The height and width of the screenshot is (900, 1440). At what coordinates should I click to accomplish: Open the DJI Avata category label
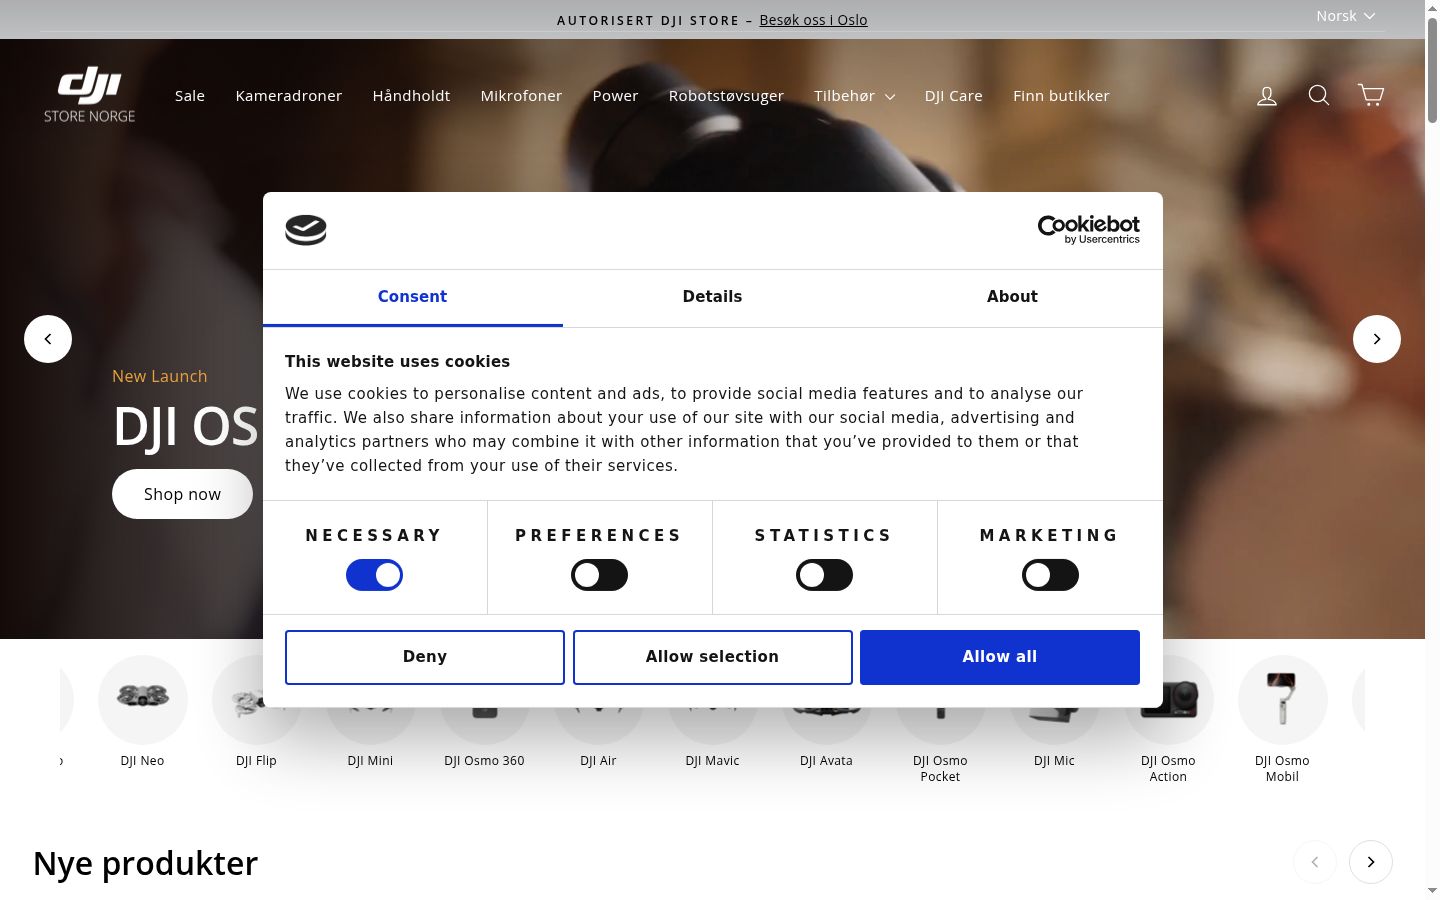click(826, 761)
